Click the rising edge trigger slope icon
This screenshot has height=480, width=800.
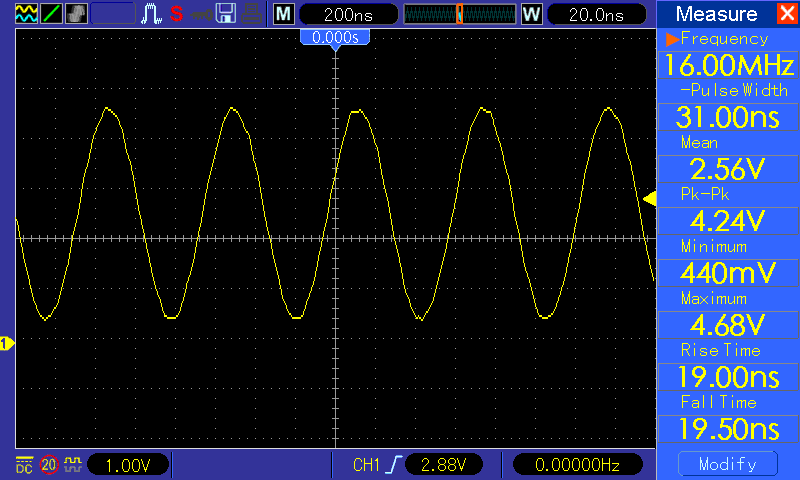tap(394, 465)
